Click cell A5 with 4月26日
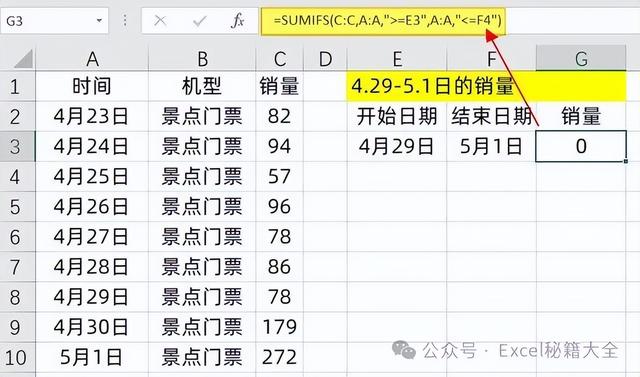The height and width of the screenshot is (377, 640). click(x=92, y=207)
